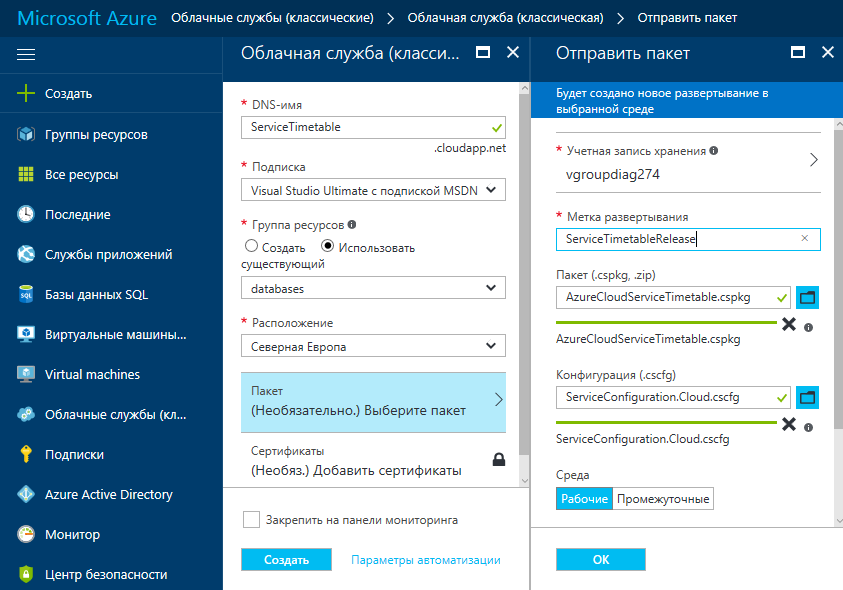Click Облачные службы (классические) breadcrumb

pos(272,18)
